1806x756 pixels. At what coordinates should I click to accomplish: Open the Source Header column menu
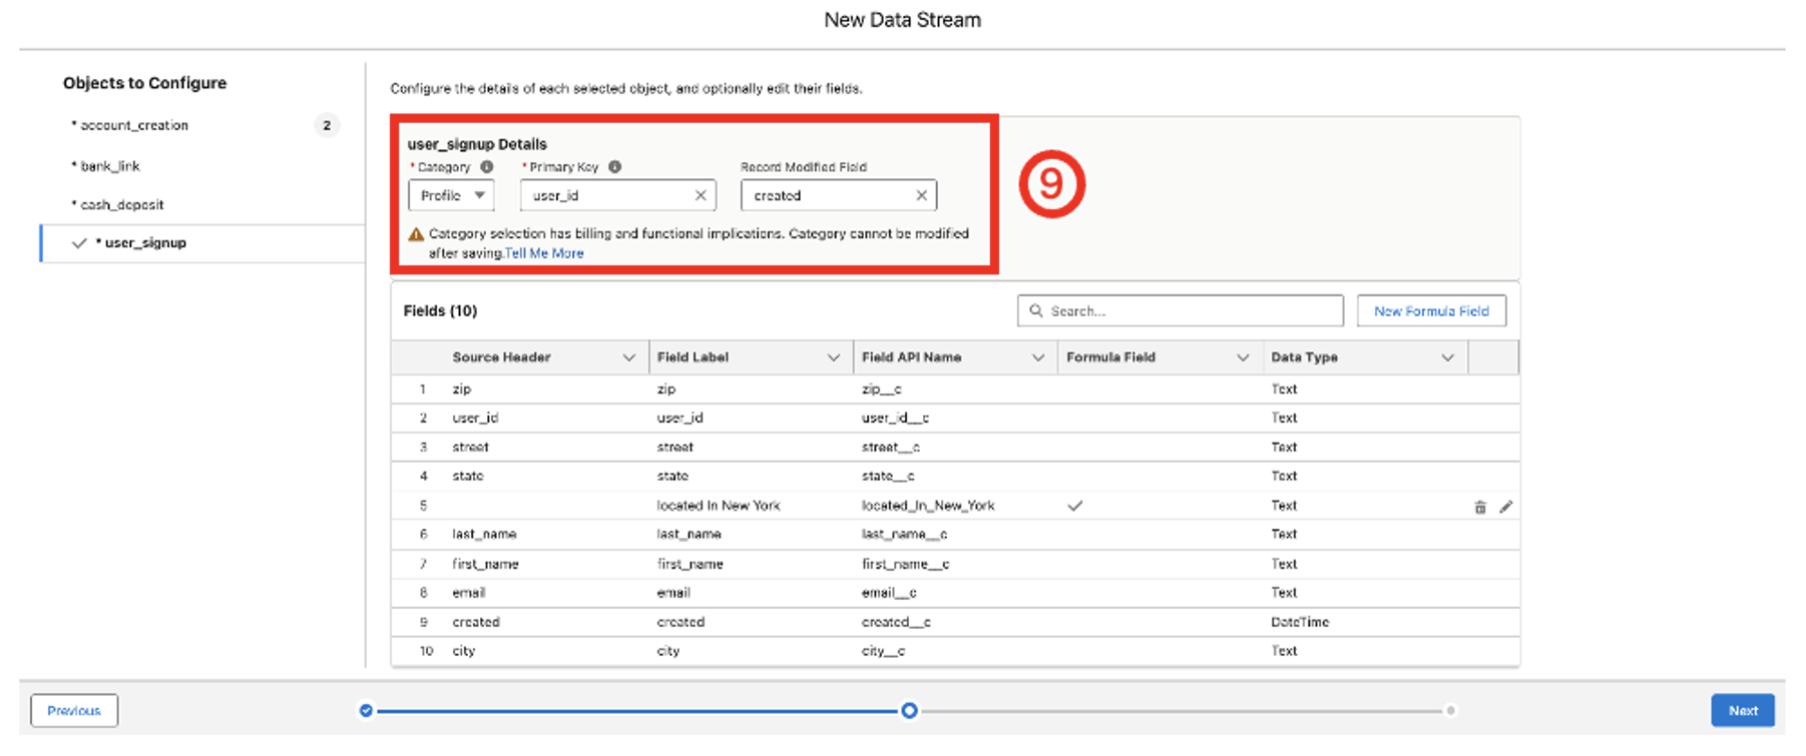[629, 358]
